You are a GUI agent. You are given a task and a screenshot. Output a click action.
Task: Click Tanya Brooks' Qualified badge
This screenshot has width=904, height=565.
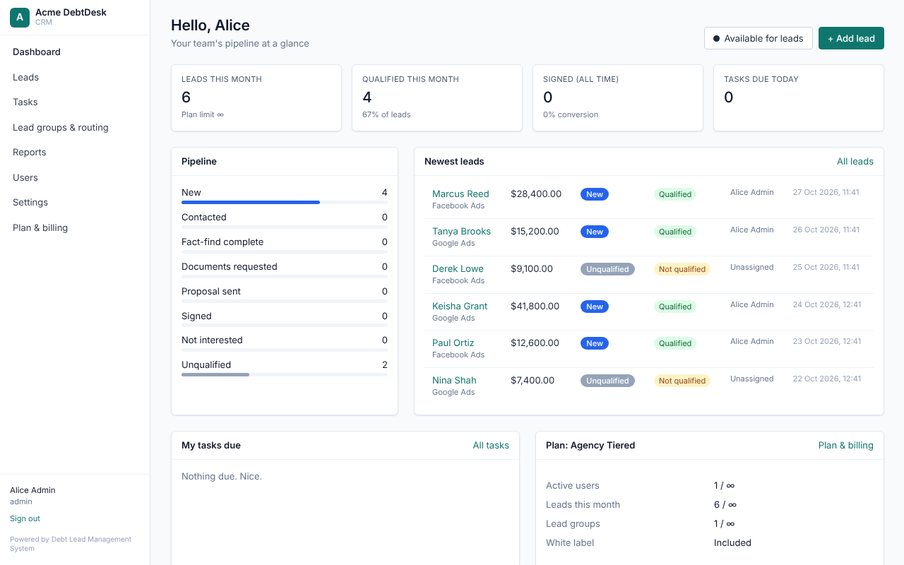(x=675, y=232)
